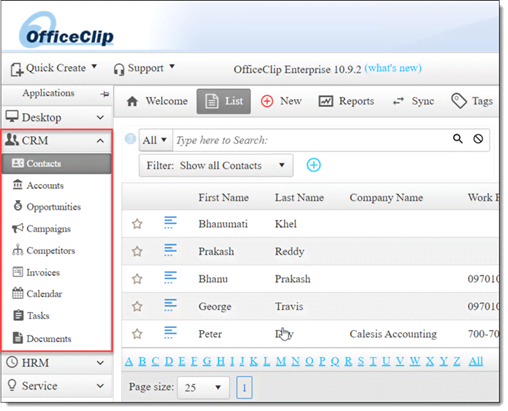The image size is (508, 411).
Task: Star the Prakash Reddy contact
Action: (x=137, y=251)
